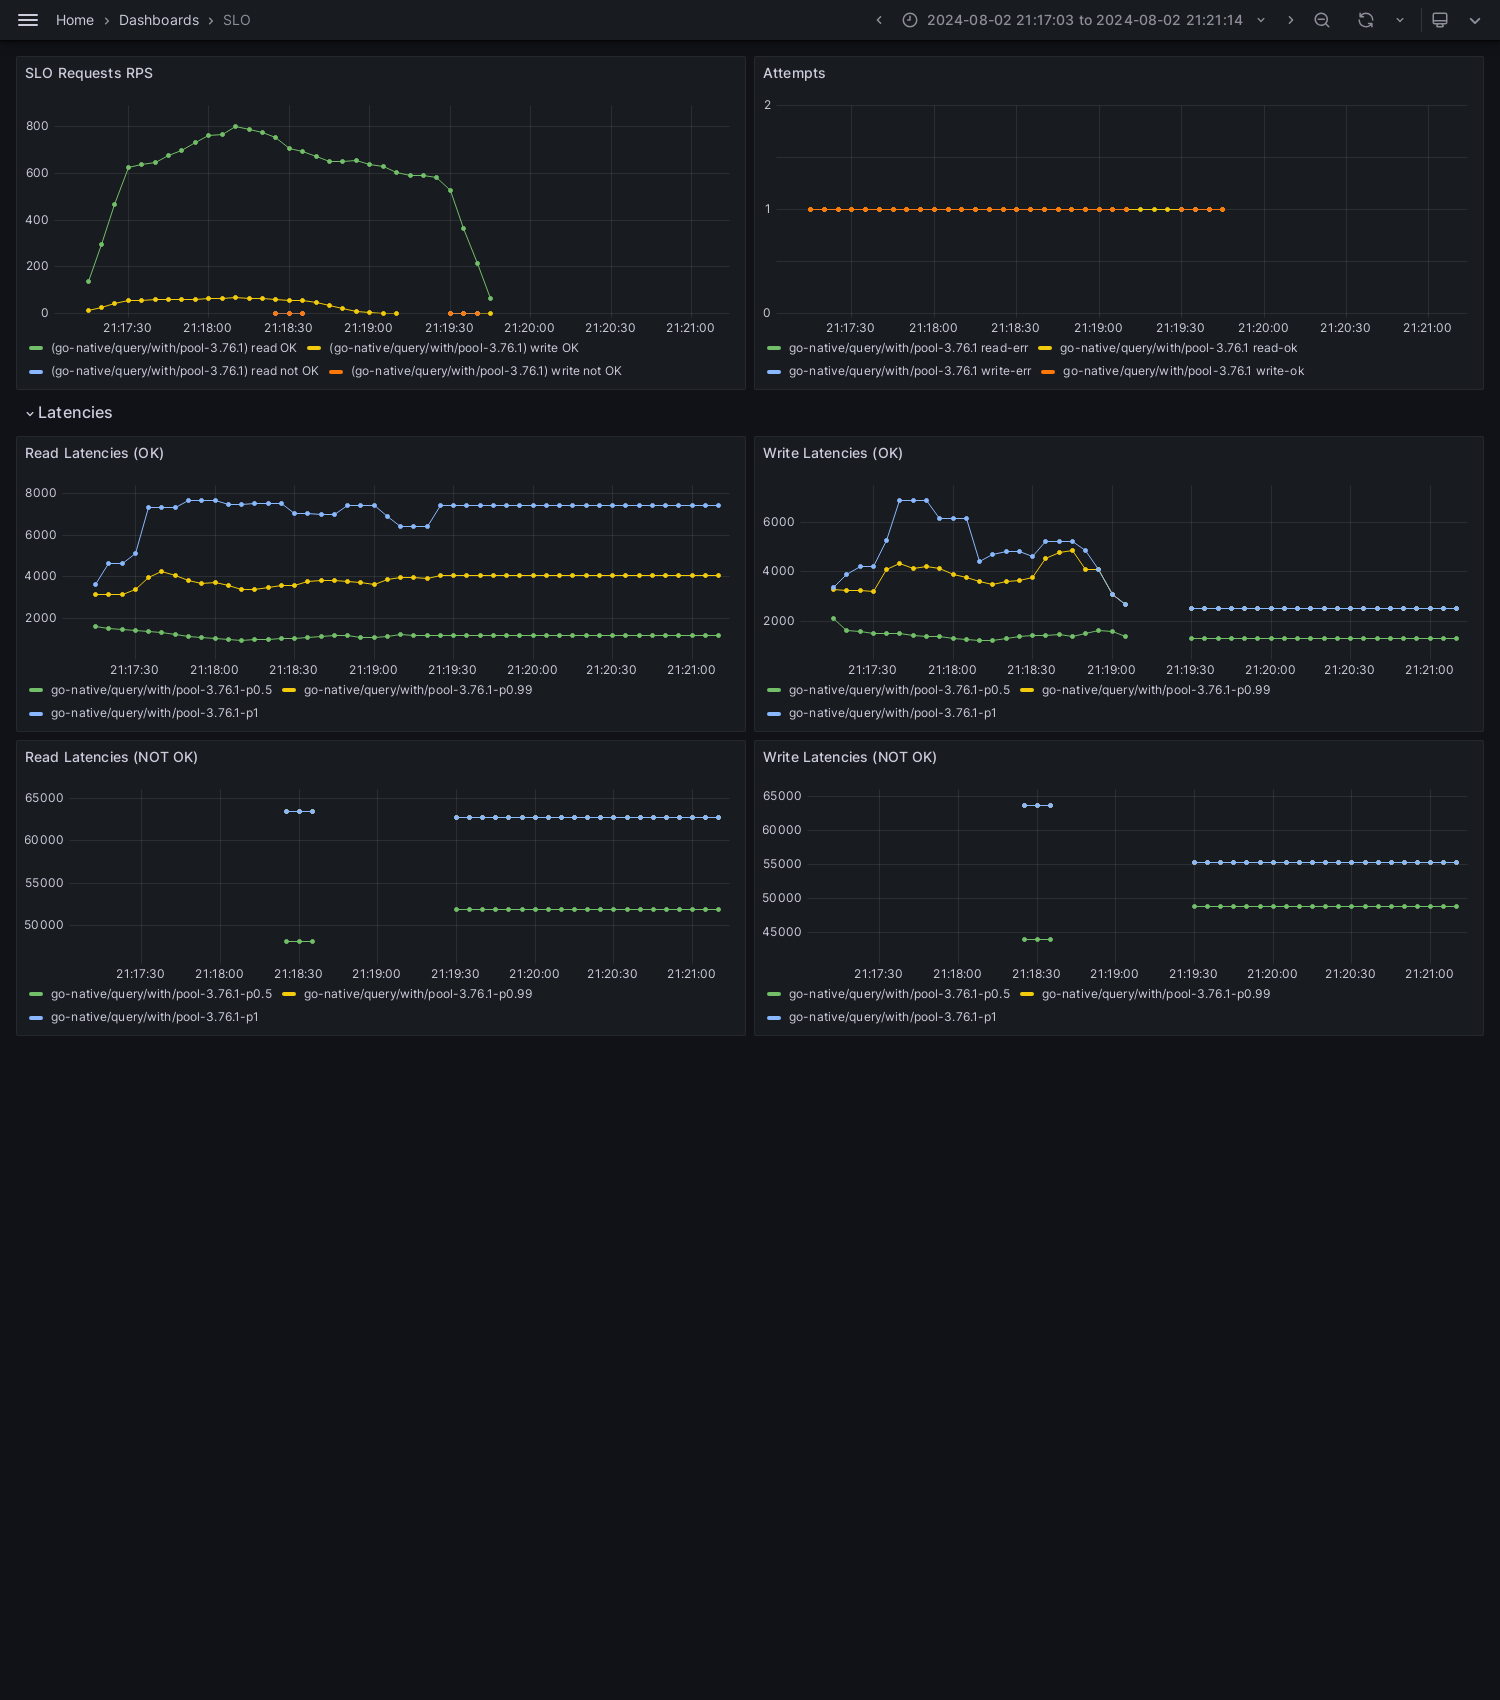Viewport: 1500px width, 1700px height.
Task: Toggle p0.5 series in Write Latencies (NOT OK)
Action: [899, 994]
